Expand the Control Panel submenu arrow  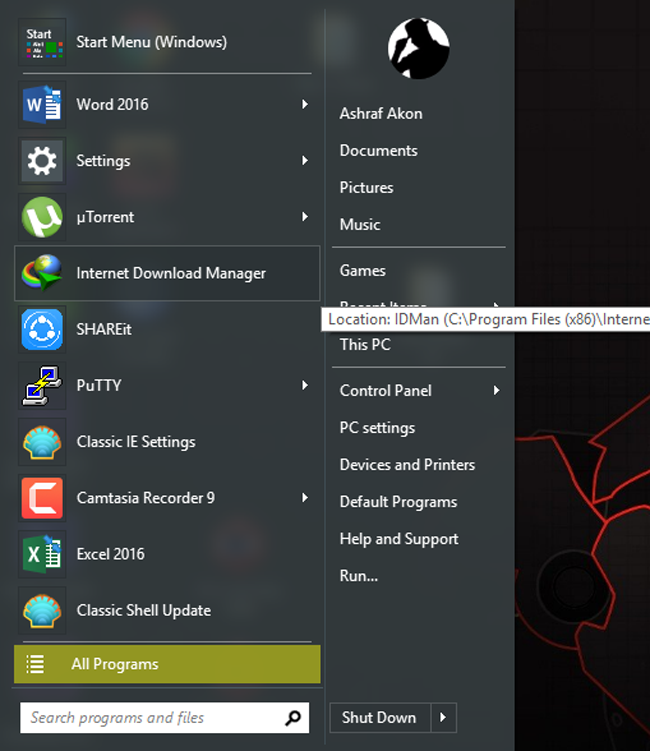(497, 390)
